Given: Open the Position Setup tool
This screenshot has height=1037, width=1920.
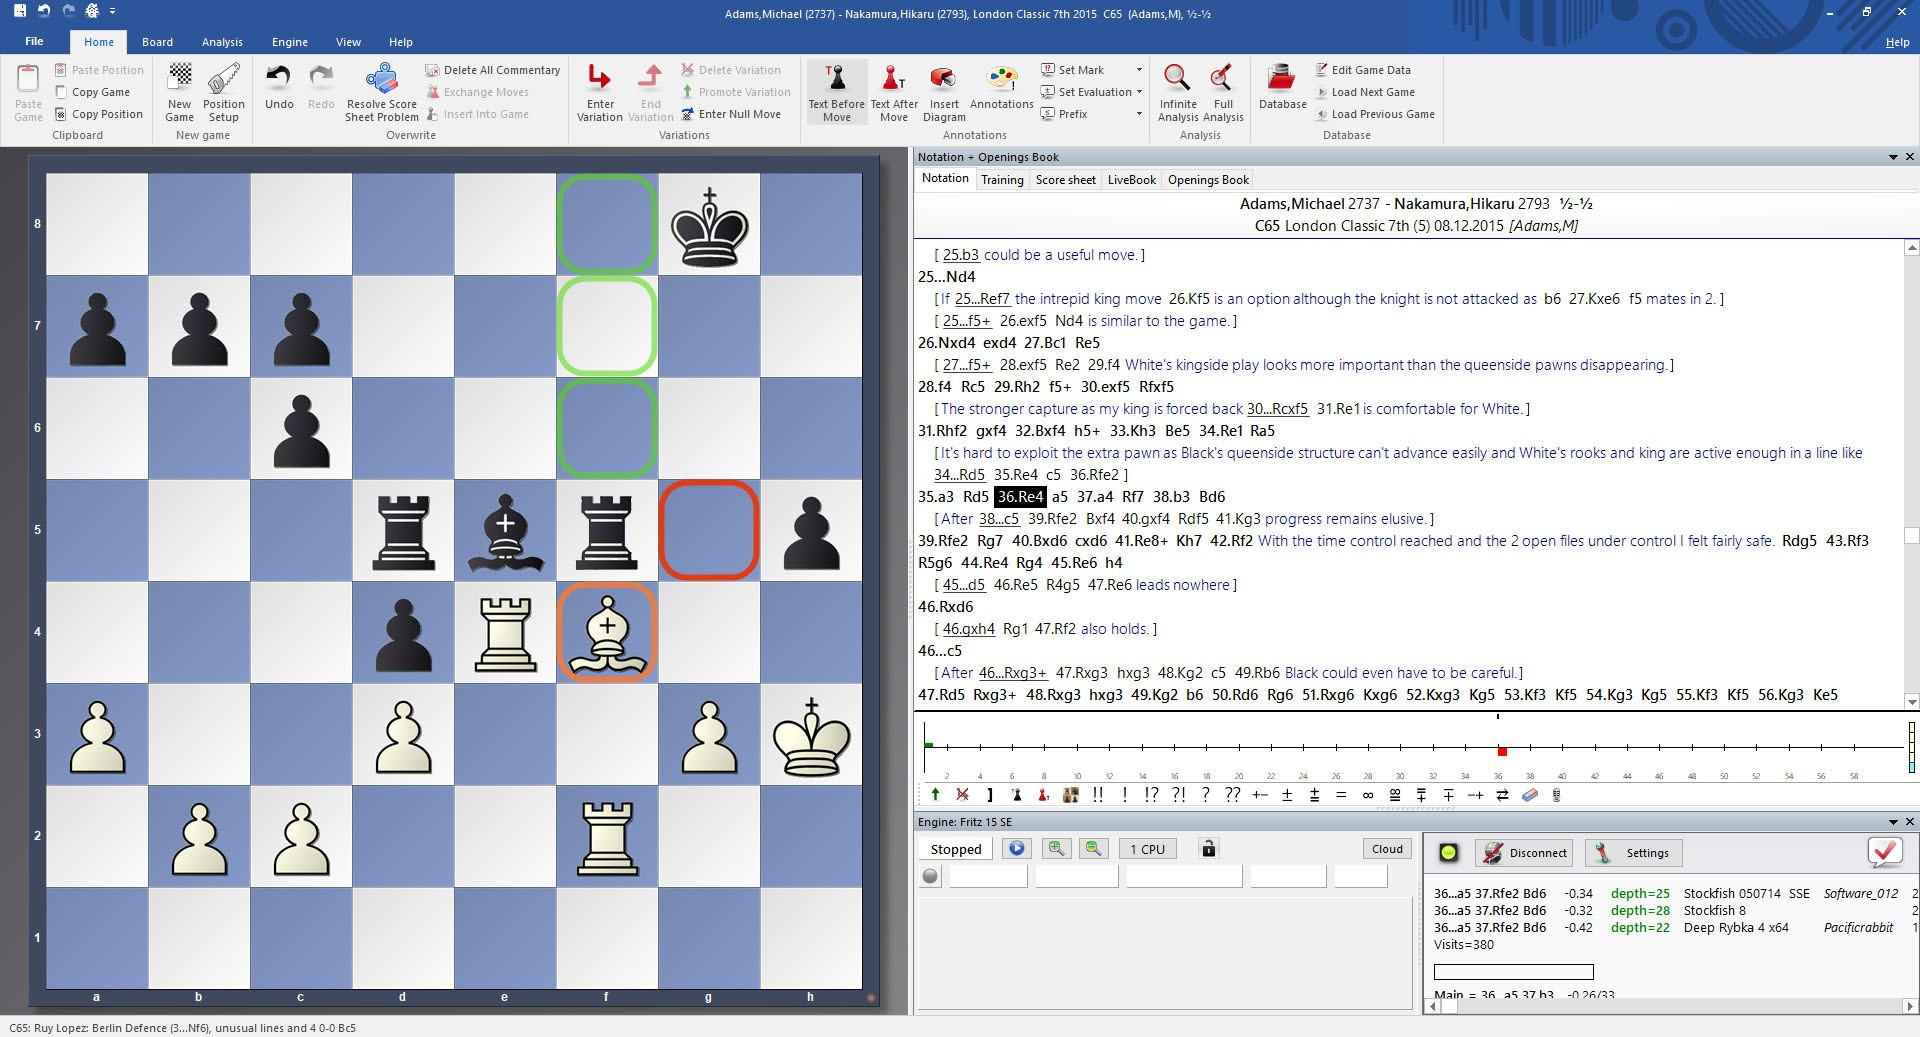Looking at the screenshot, I should [x=222, y=90].
